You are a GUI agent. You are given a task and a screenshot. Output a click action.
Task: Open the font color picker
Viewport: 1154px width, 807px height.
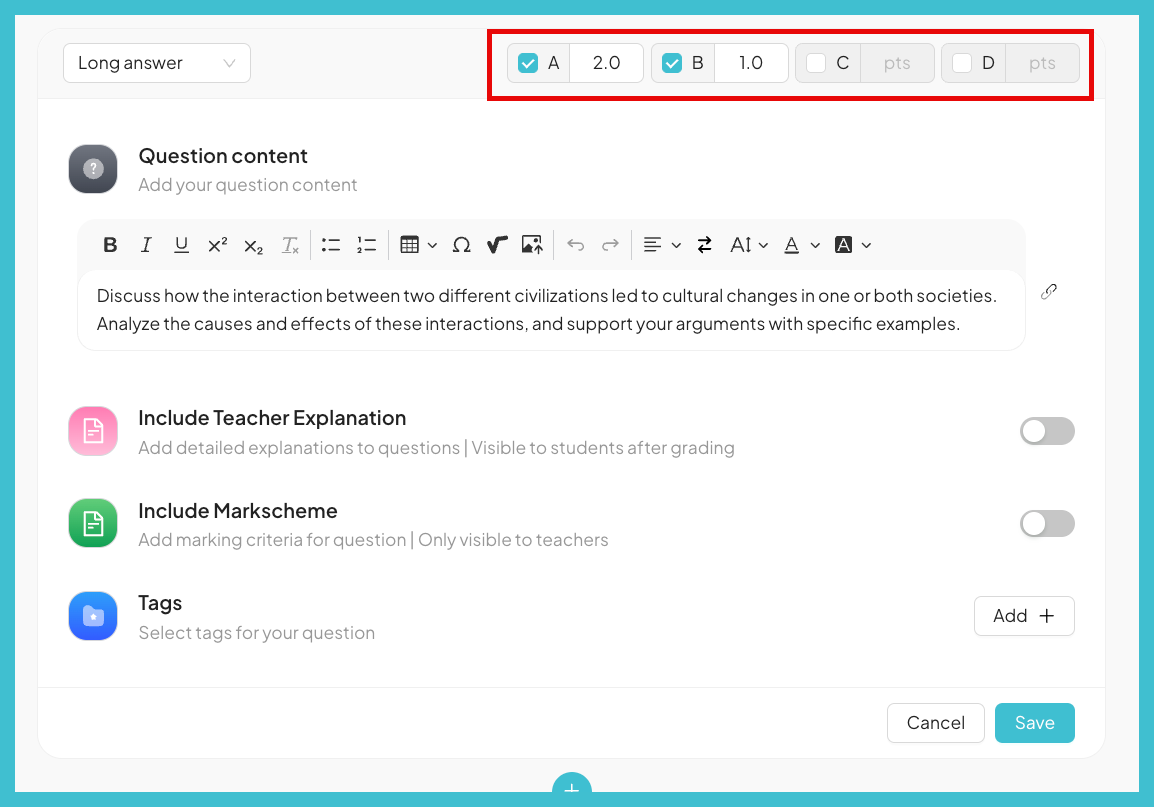pyautogui.click(x=801, y=245)
